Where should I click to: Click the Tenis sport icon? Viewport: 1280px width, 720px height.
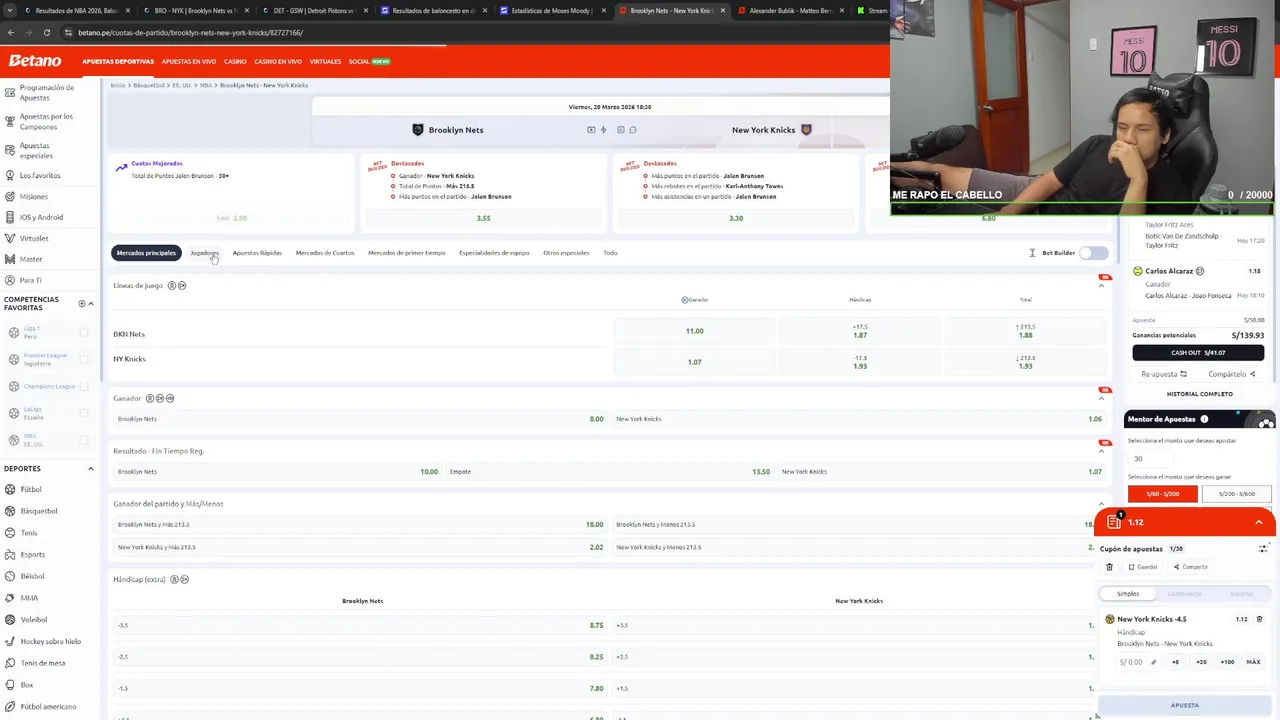coord(10,533)
